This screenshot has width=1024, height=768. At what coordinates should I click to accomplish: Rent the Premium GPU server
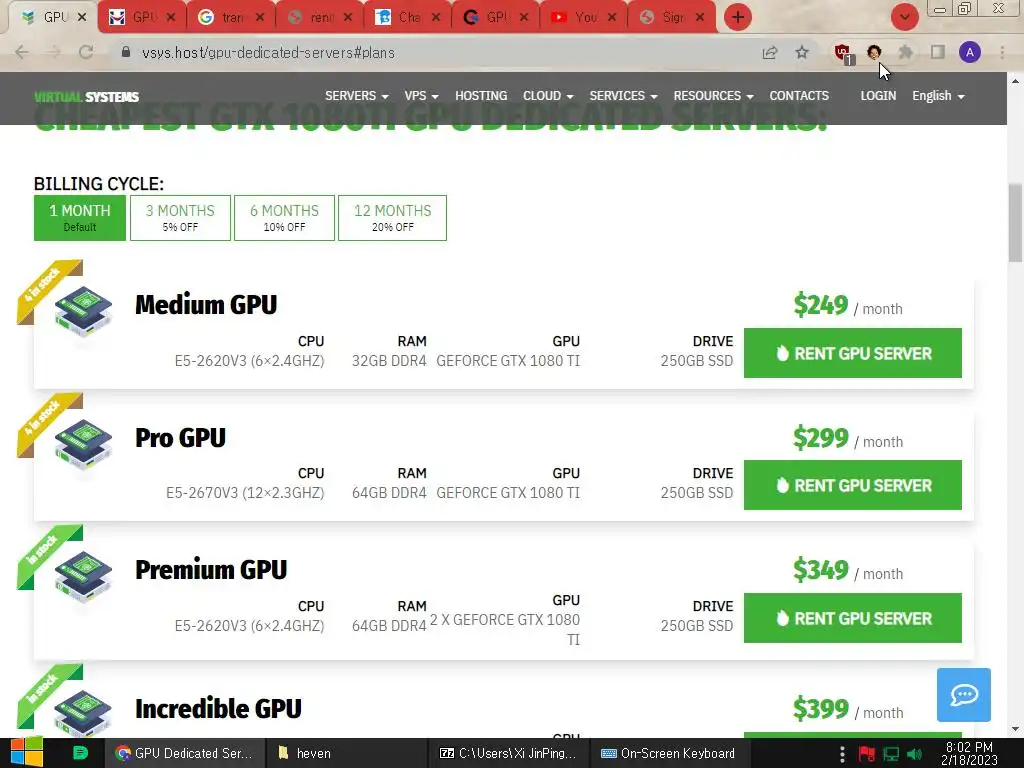(x=852, y=618)
